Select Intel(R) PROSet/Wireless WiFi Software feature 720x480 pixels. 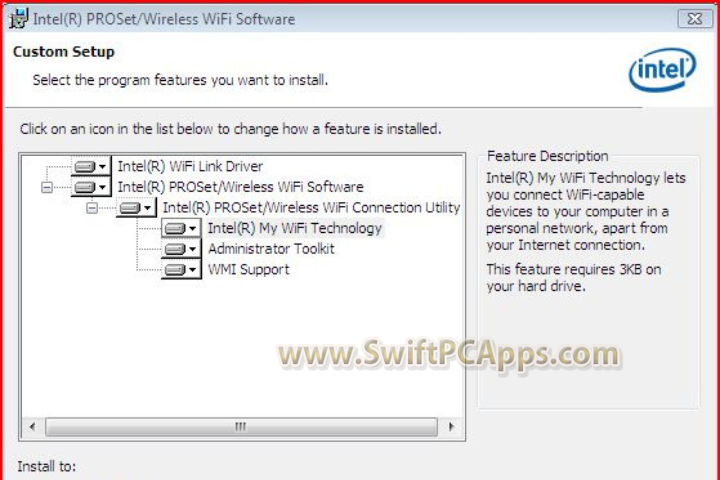click(x=241, y=187)
